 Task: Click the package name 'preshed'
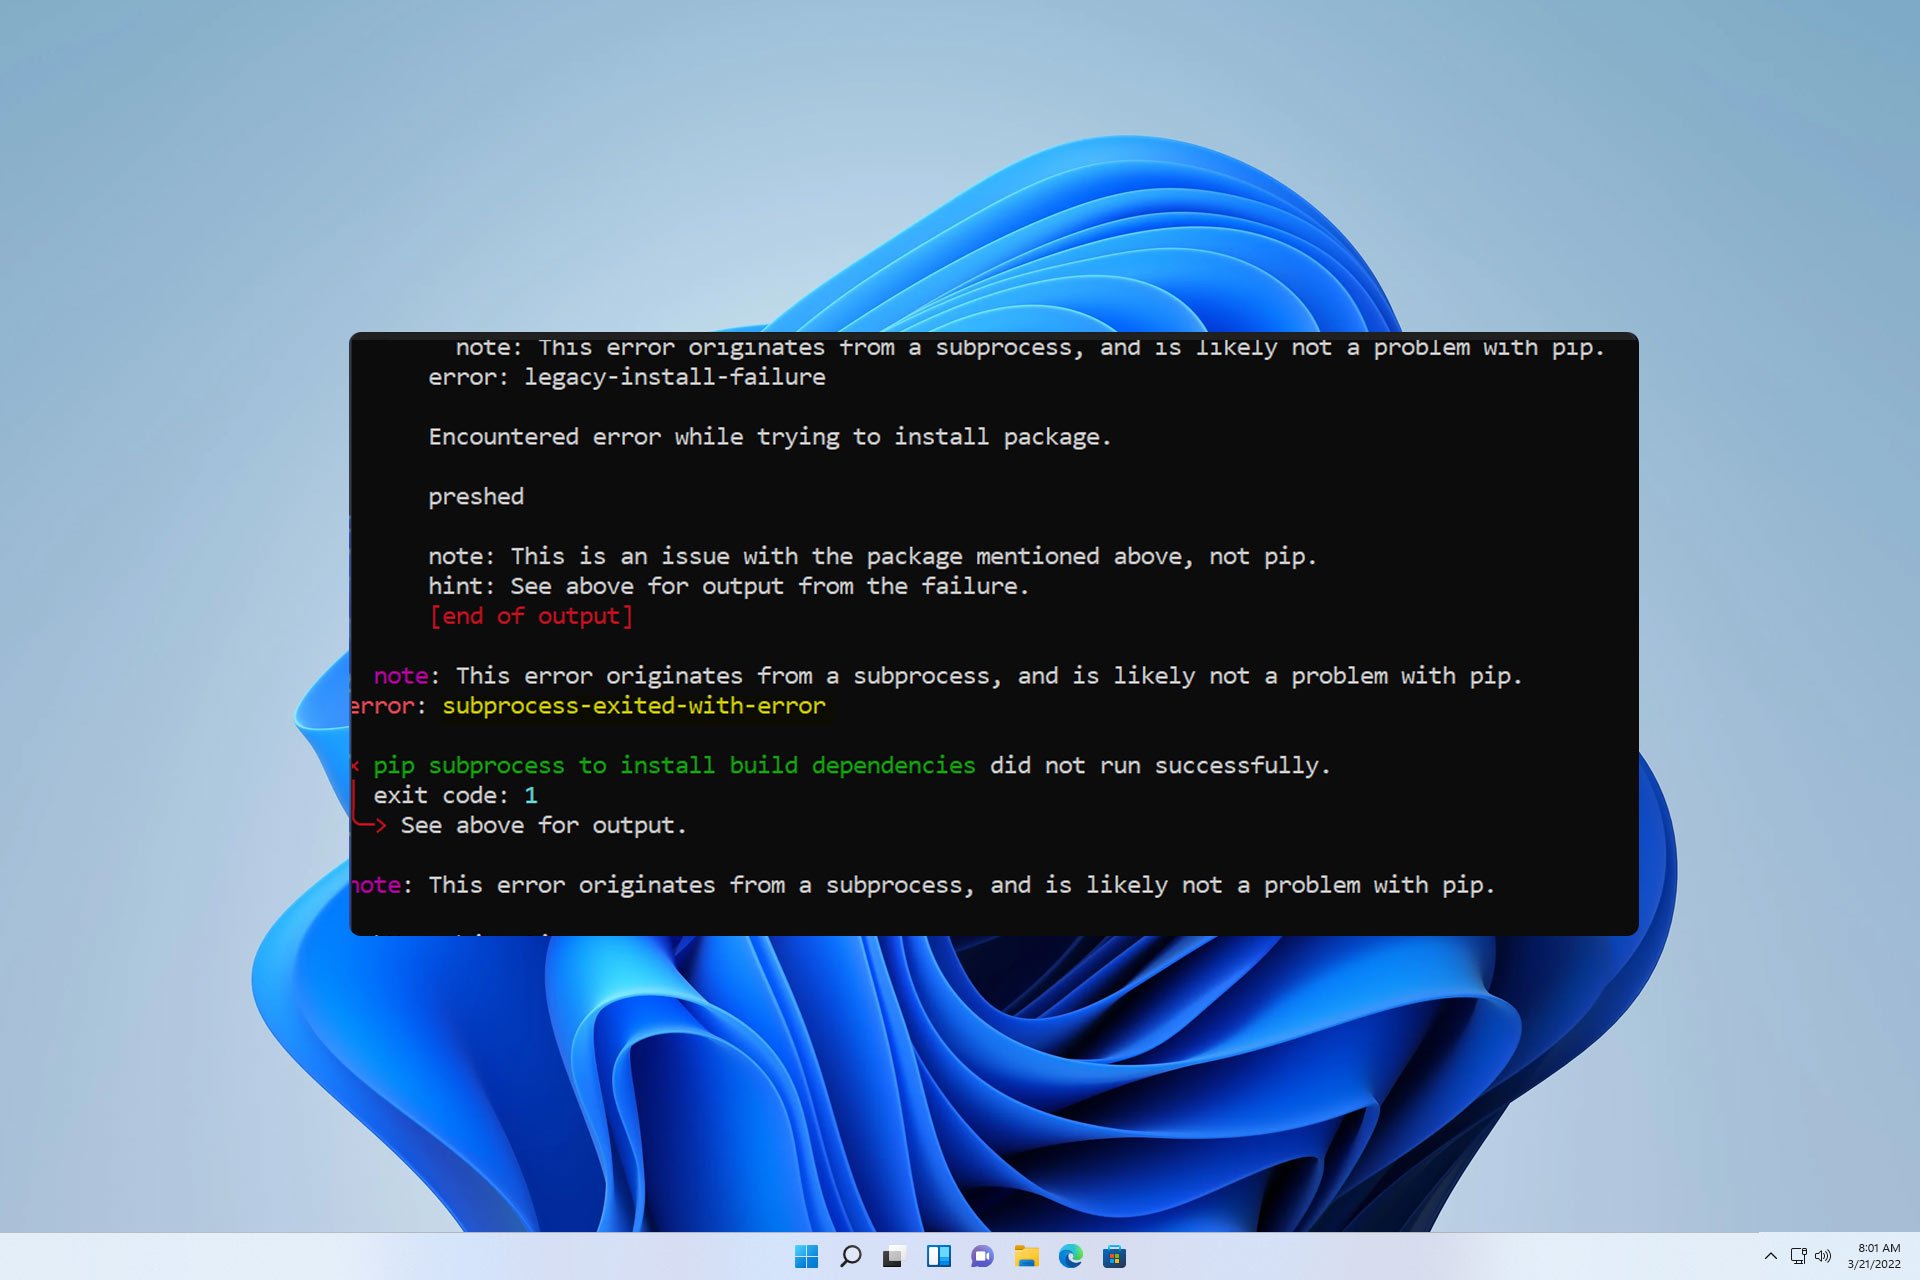coord(476,497)
